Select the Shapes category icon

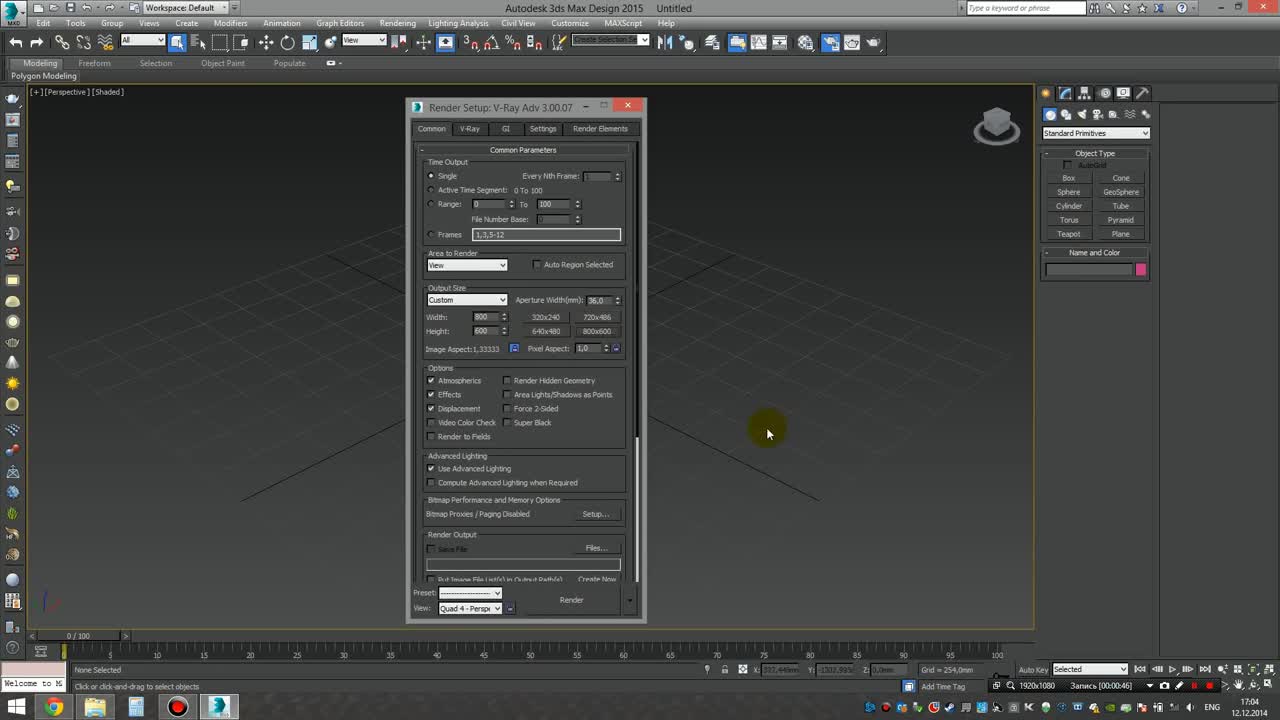(x=1066, y=114)
